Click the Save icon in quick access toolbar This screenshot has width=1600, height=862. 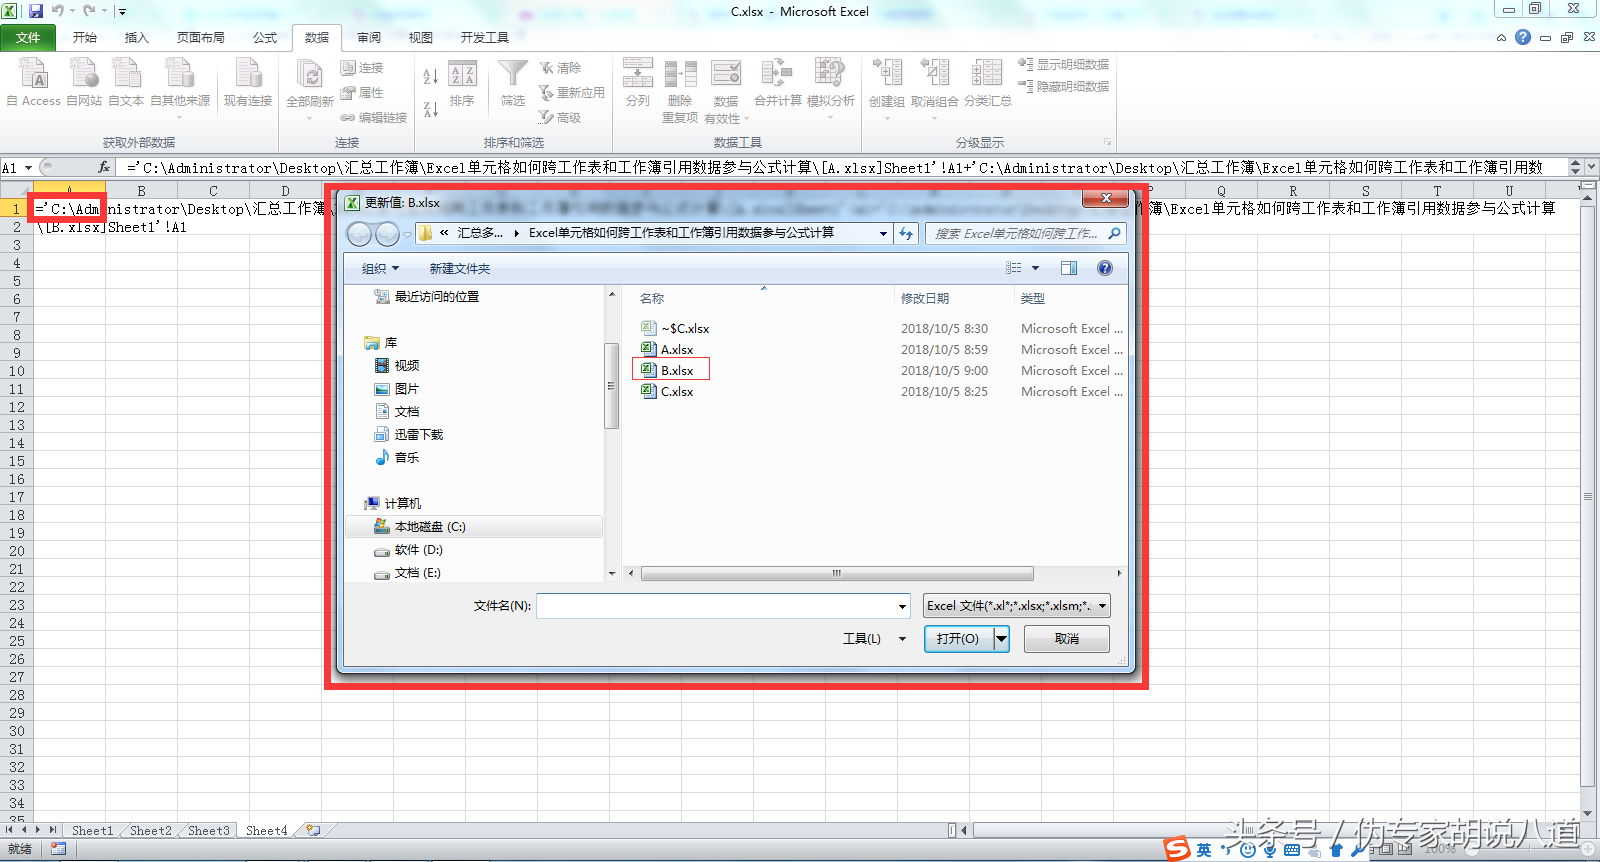[x=36, y=11]
